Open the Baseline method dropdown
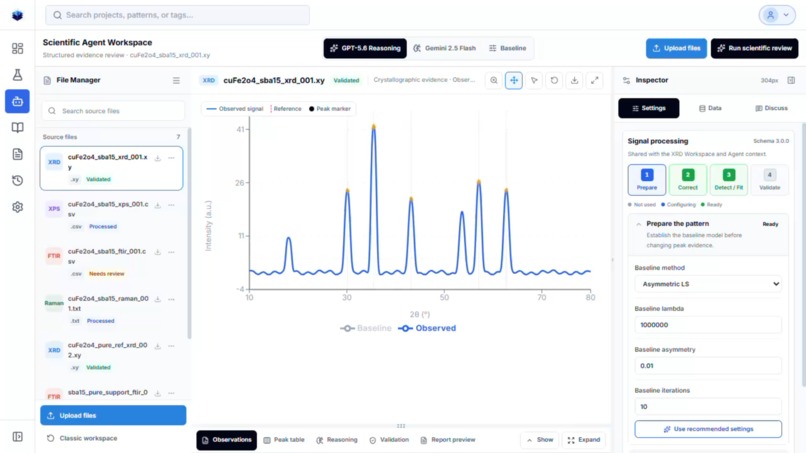The height and width of the screenshot is (453, 806). click(x=708, y=284)
